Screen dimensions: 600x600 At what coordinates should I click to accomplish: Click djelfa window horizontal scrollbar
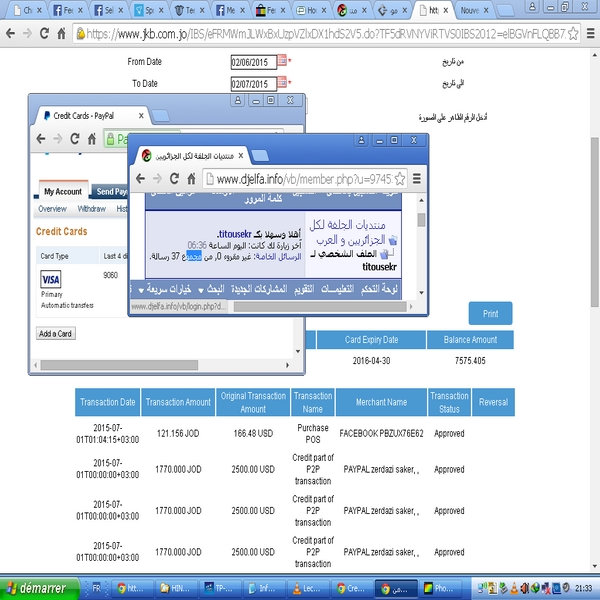coord(320,307)
